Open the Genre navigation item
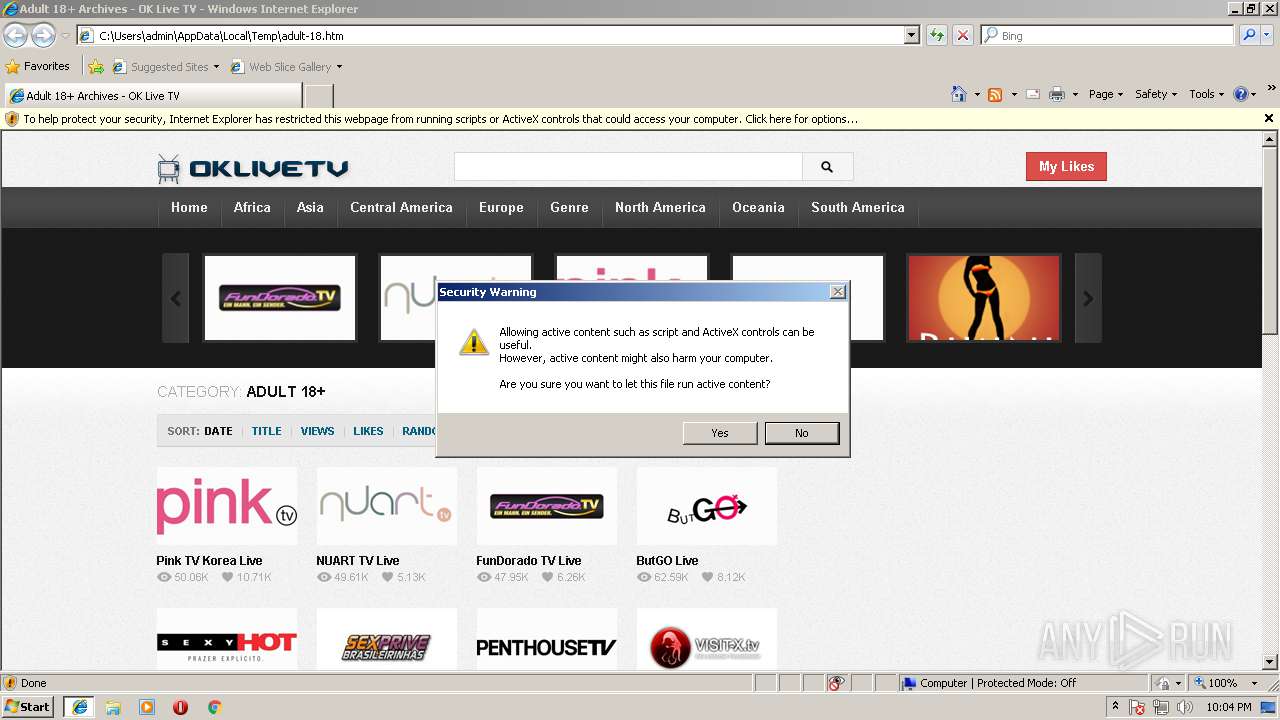Image resolution: width=1280 pixels, height=720 pixels. pos(569,207)
